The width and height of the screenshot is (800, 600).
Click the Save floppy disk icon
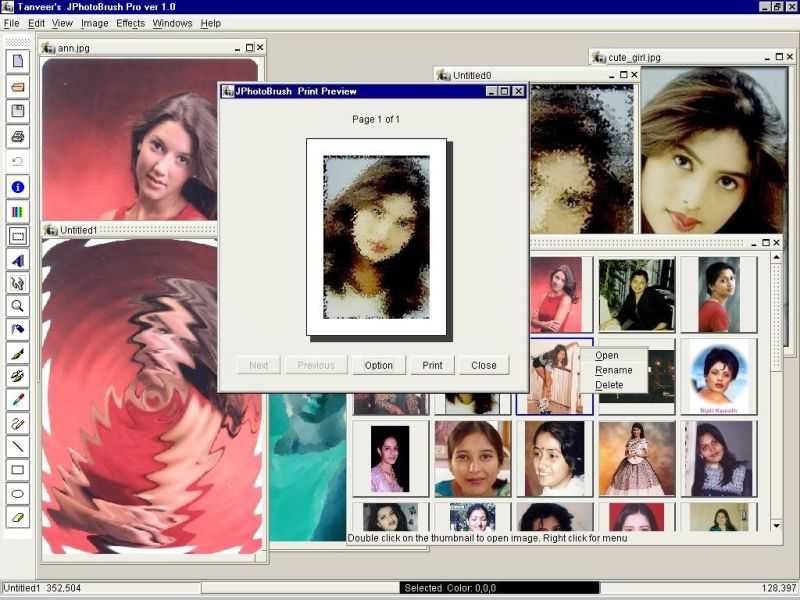[x=18, y=112]
